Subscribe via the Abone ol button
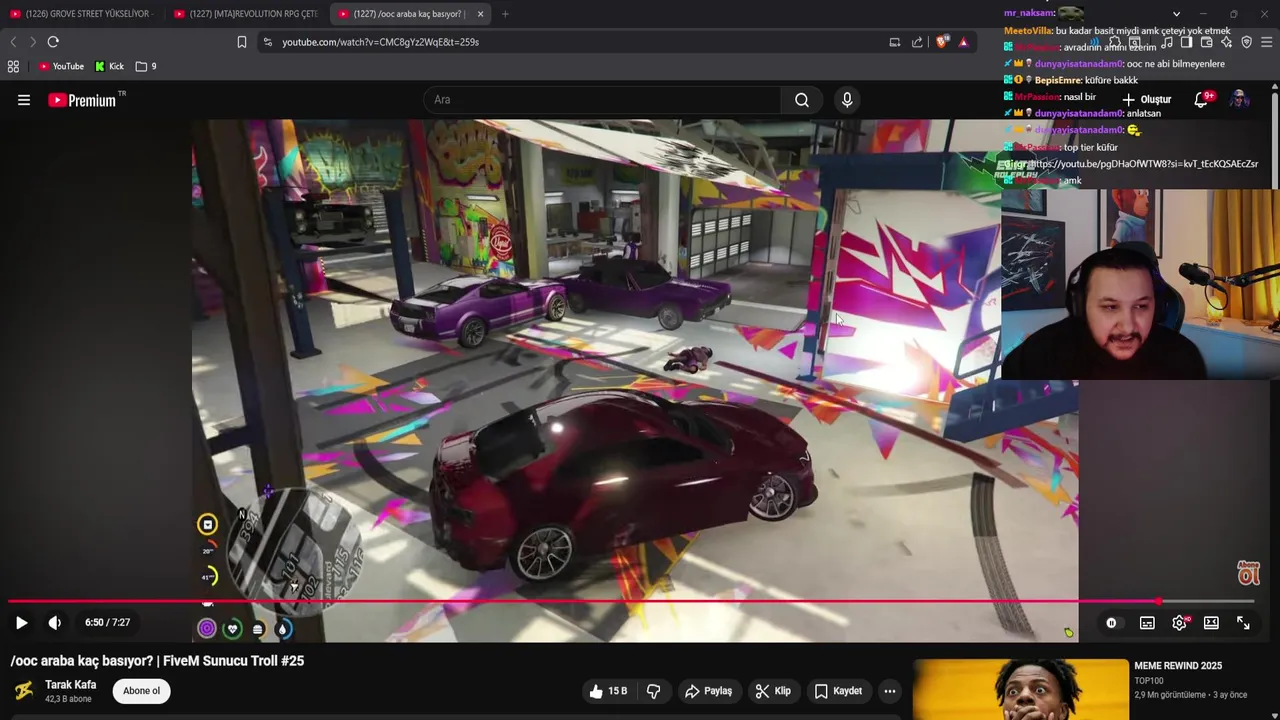Viewport: 1280px width, 720px height. click(141, 691)
